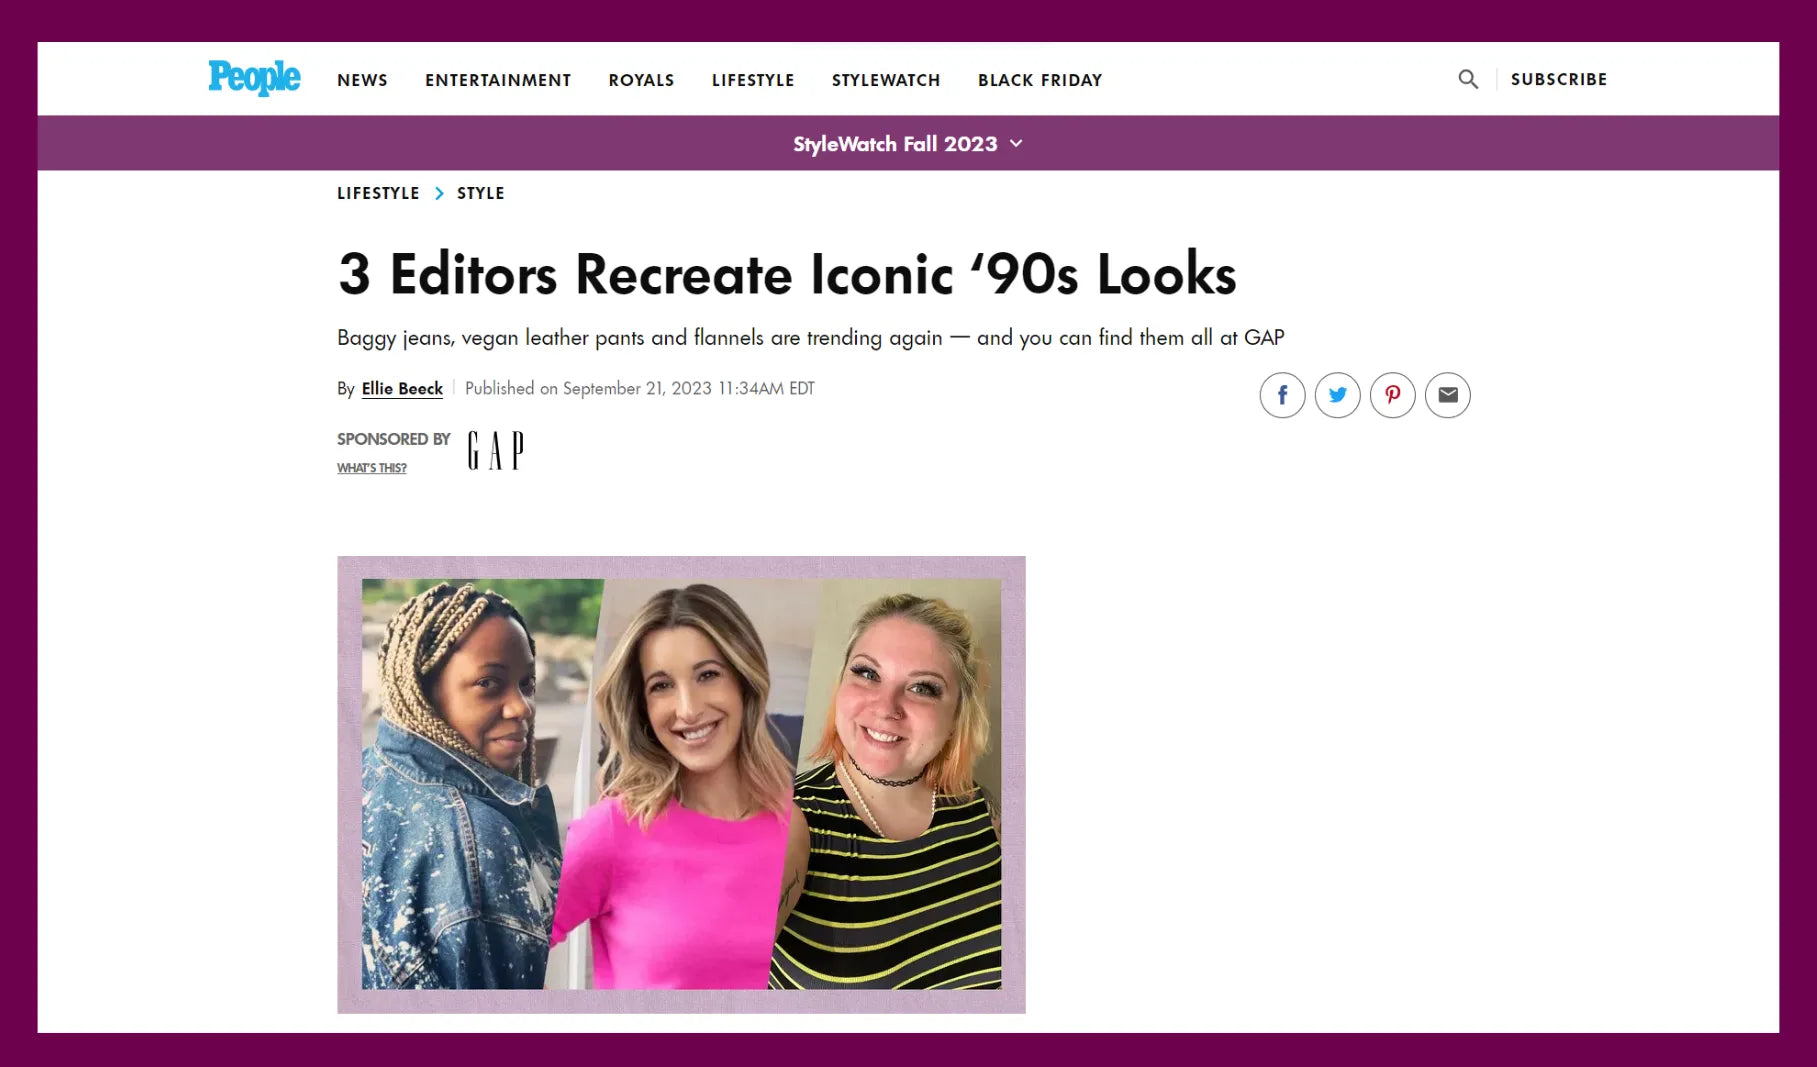Open author Ellie Beeck's page
Viewport: 1817px width, 1067px height.
click(402, 388)
